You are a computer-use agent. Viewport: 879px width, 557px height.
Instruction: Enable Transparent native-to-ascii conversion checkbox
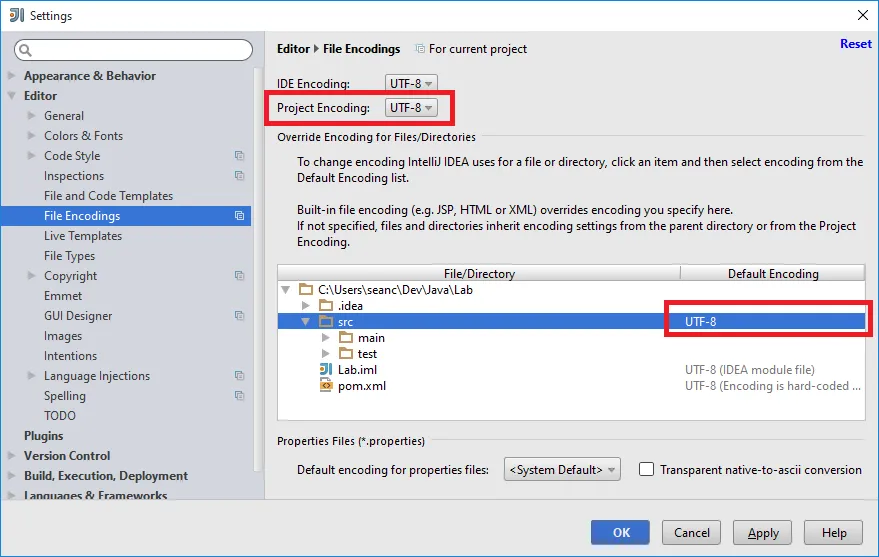point(646,470)
